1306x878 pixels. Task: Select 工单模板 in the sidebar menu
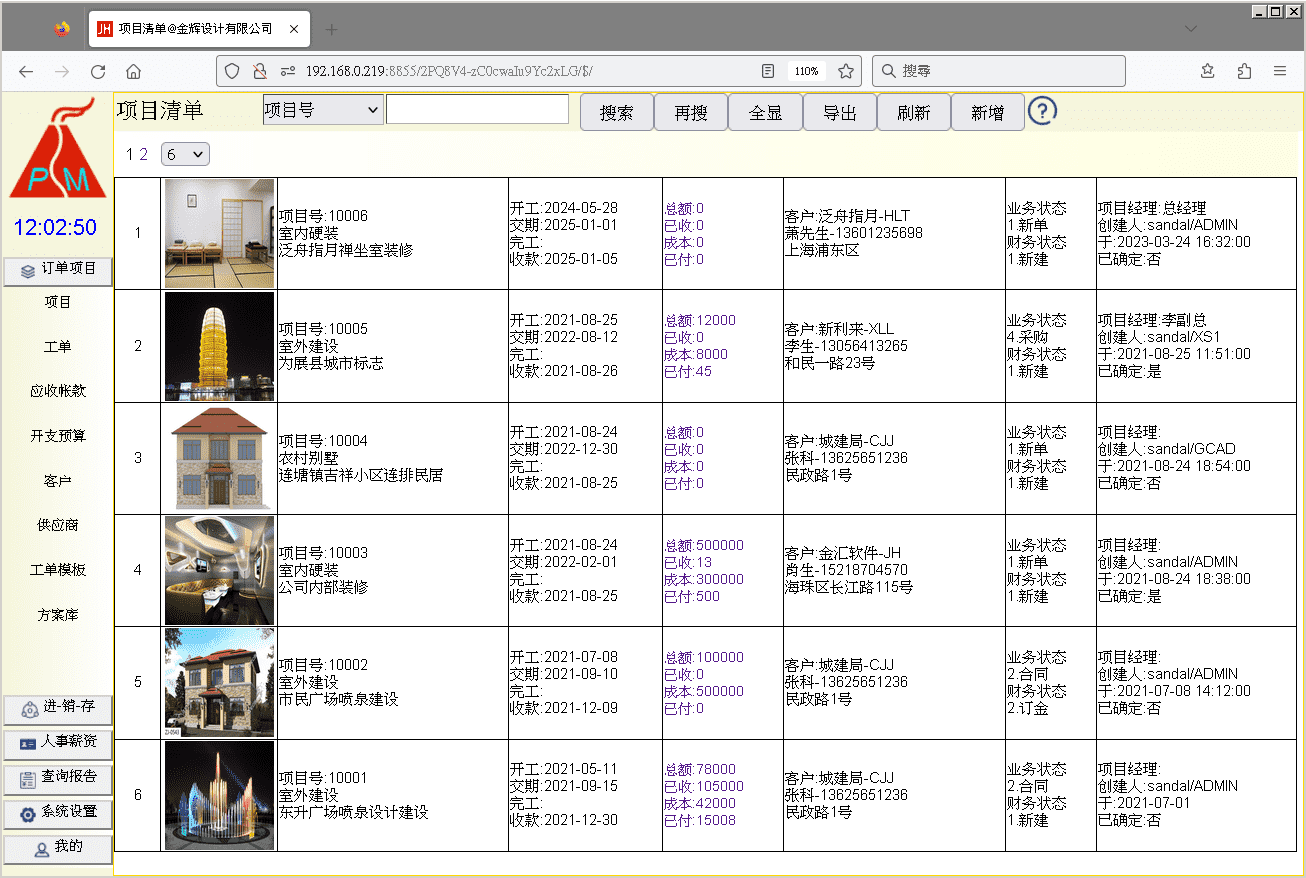(58, 570)
